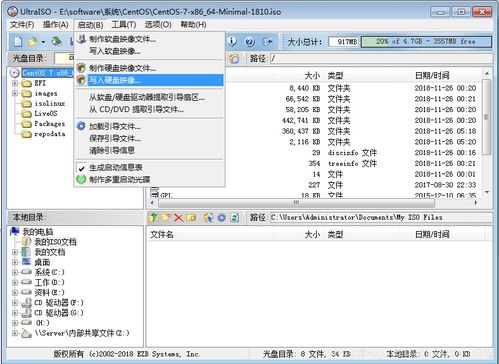Image resolution: width=499 pixels, height=364 pixels.
Task: Click the disc capacity usage bar
Action: tap(426, 42)
